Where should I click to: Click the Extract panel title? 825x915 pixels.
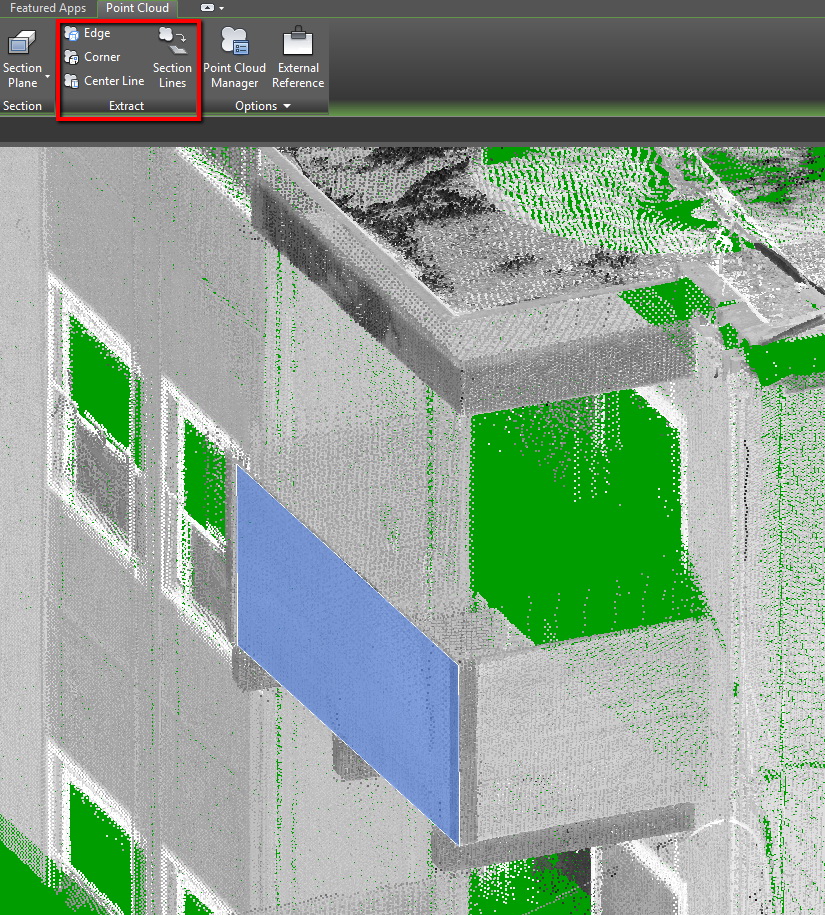click(x=127, y=106)
